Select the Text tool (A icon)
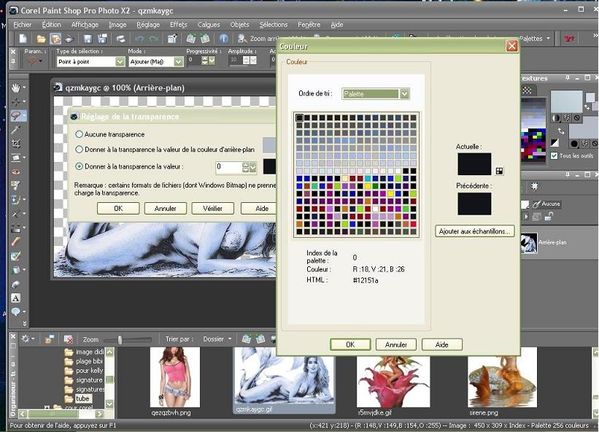The height and width of the screenshot is (432, 599). pyautogui.click(x=15, y=298)
